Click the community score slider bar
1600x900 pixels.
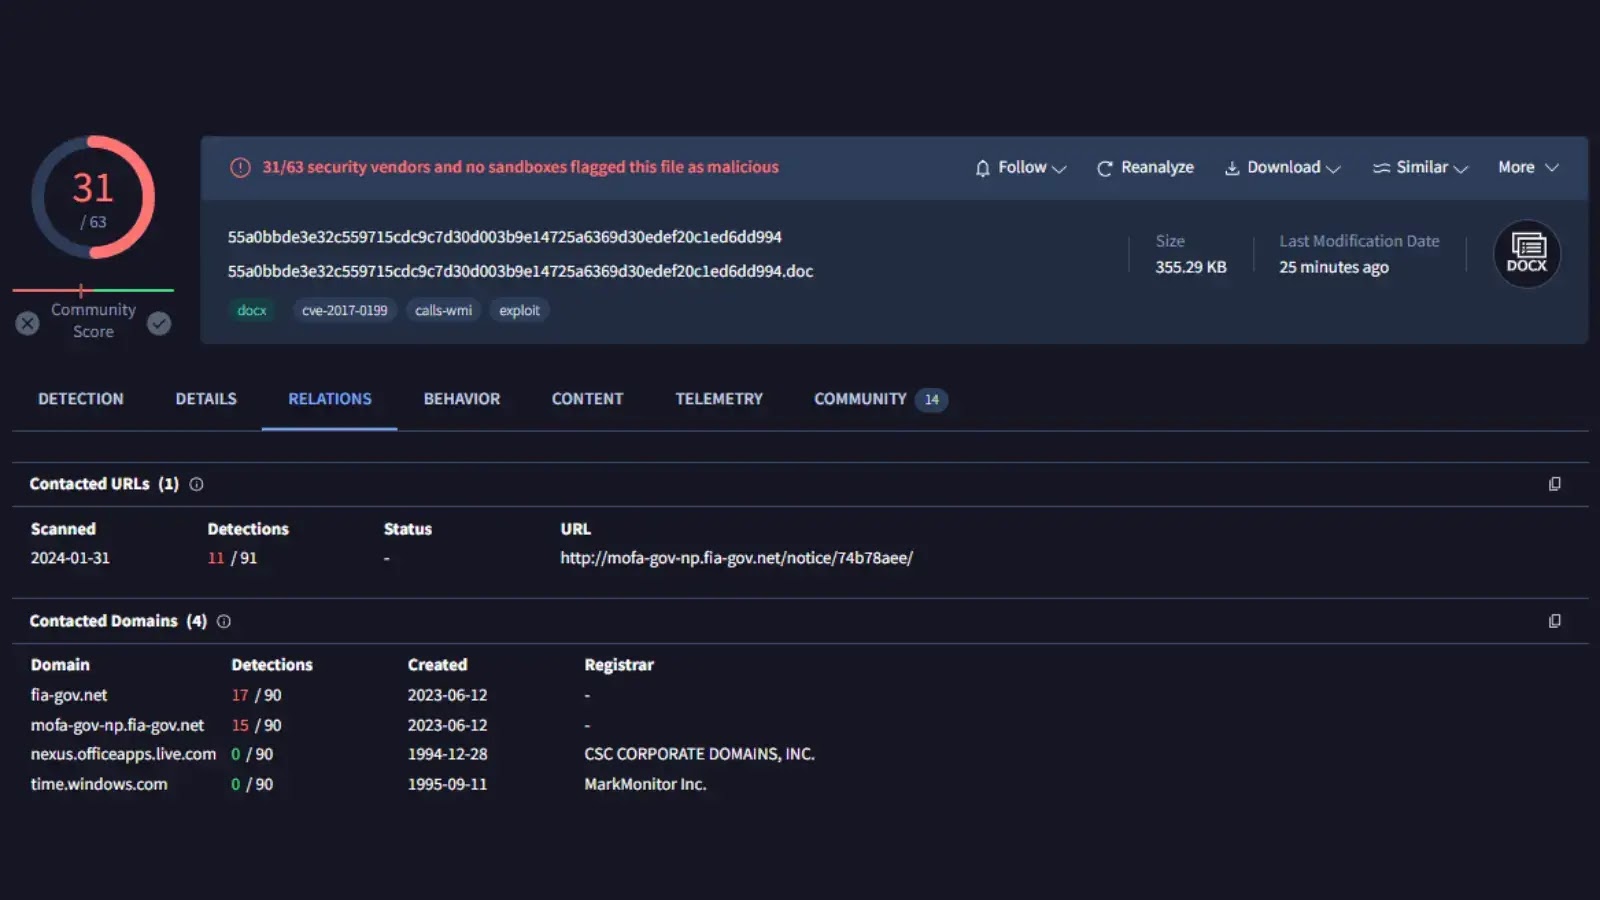93,290
